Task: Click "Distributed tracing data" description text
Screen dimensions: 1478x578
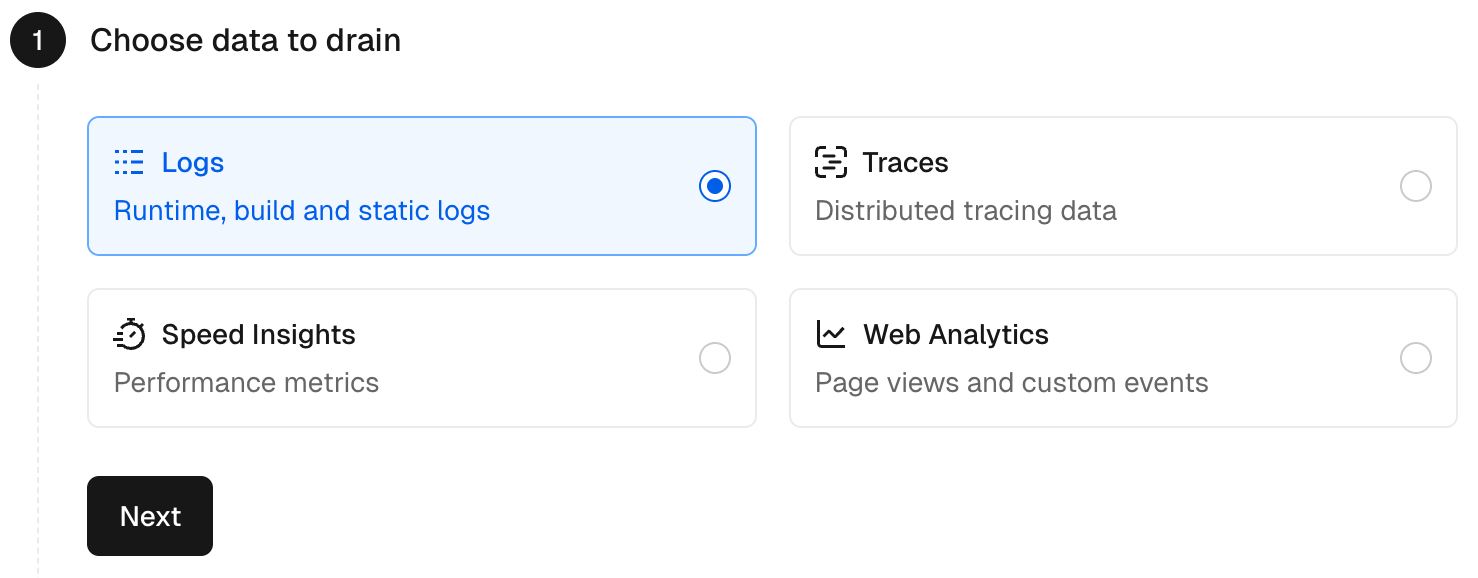Action: click(x=966, y=211)
